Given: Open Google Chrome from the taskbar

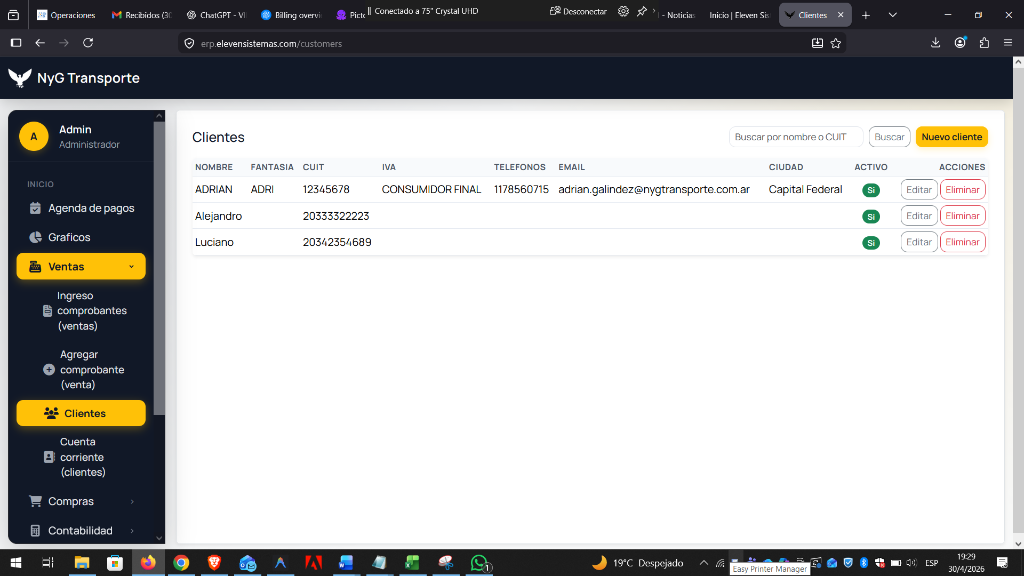Looking at the screenshot, I should coord(181,562).
